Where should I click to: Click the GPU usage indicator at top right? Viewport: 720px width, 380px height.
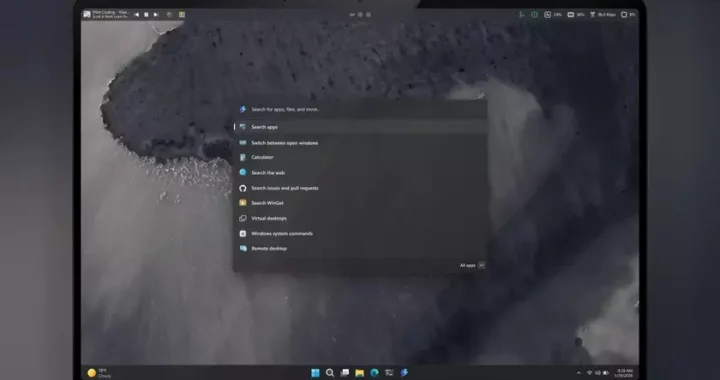pos(628,15)
